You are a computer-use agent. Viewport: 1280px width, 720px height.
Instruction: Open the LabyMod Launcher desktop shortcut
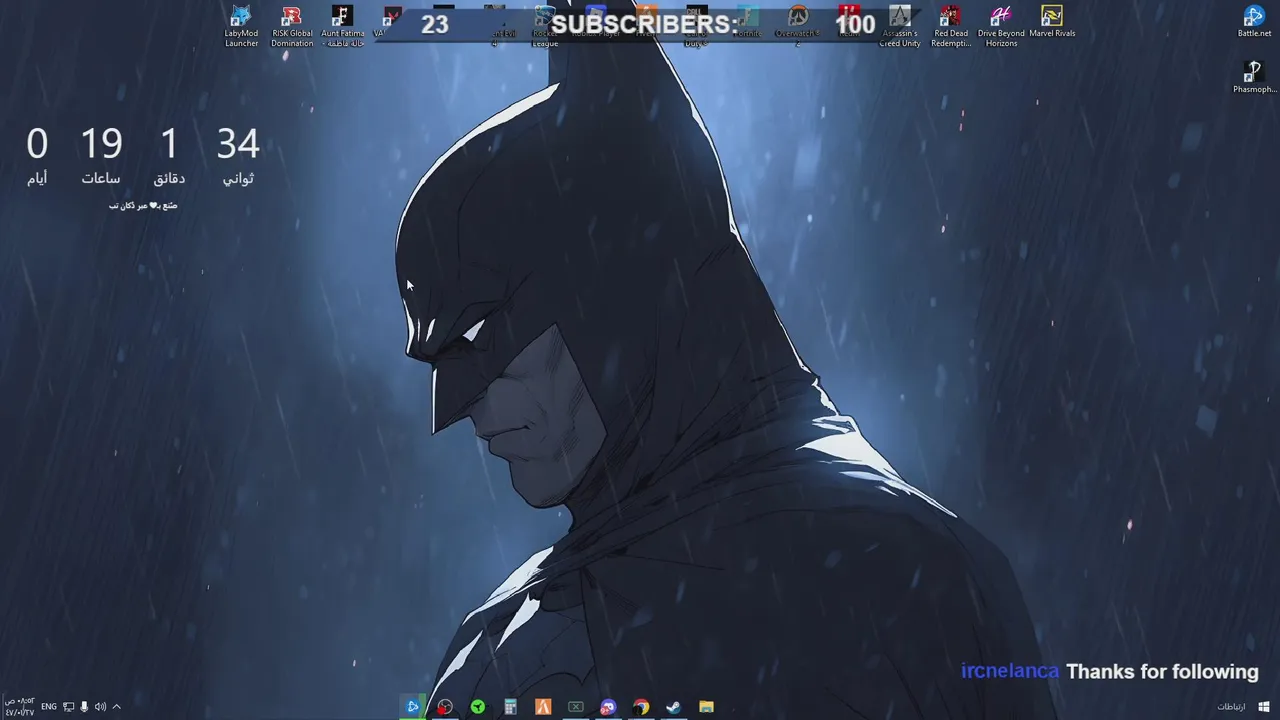(241, 26)
